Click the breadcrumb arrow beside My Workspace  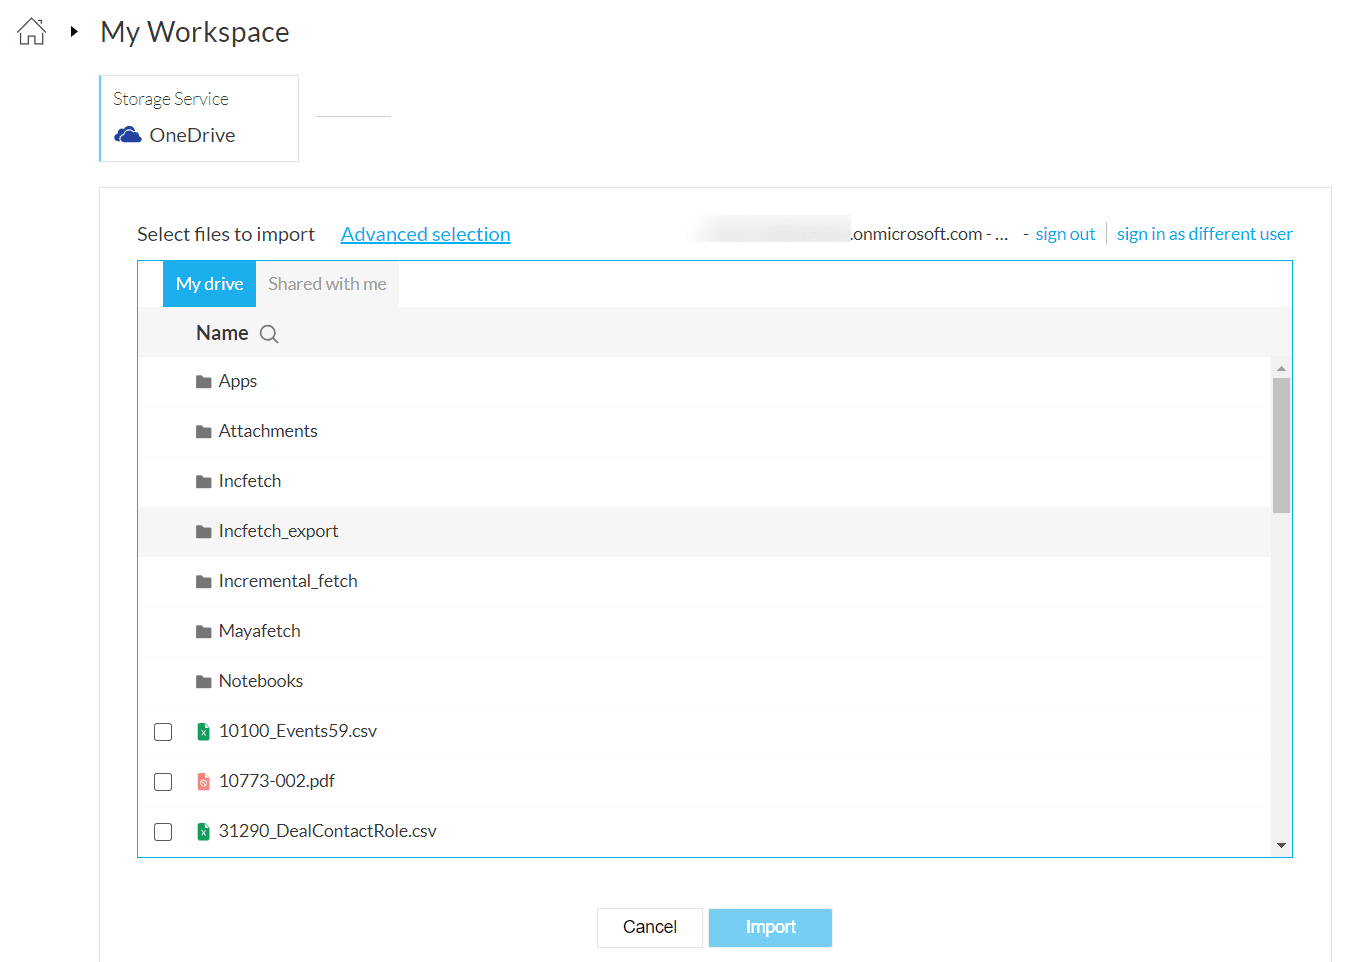click(74, 32)
